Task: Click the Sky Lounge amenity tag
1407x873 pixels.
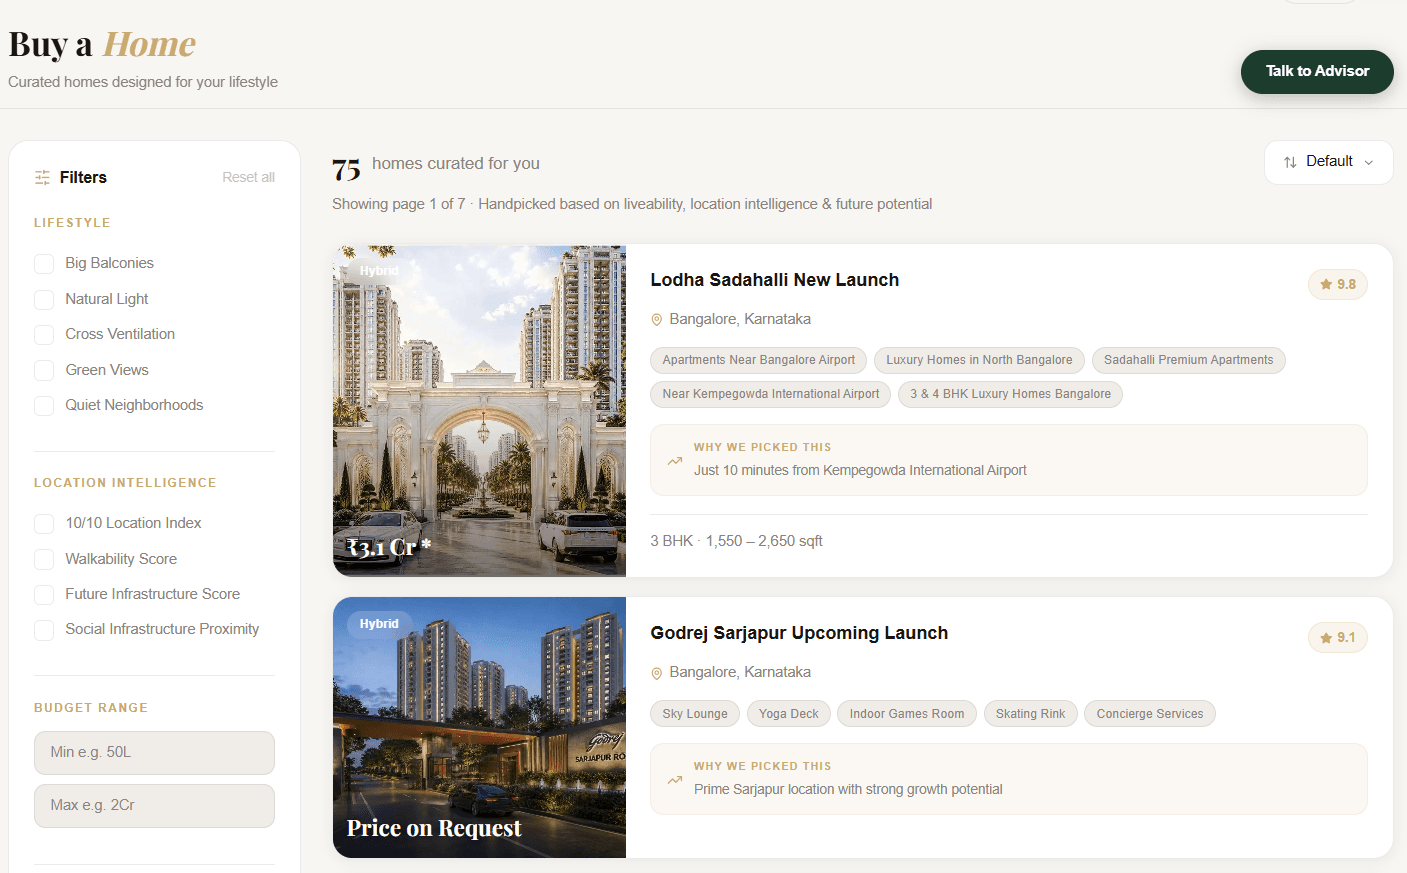Action: (695, 714)
